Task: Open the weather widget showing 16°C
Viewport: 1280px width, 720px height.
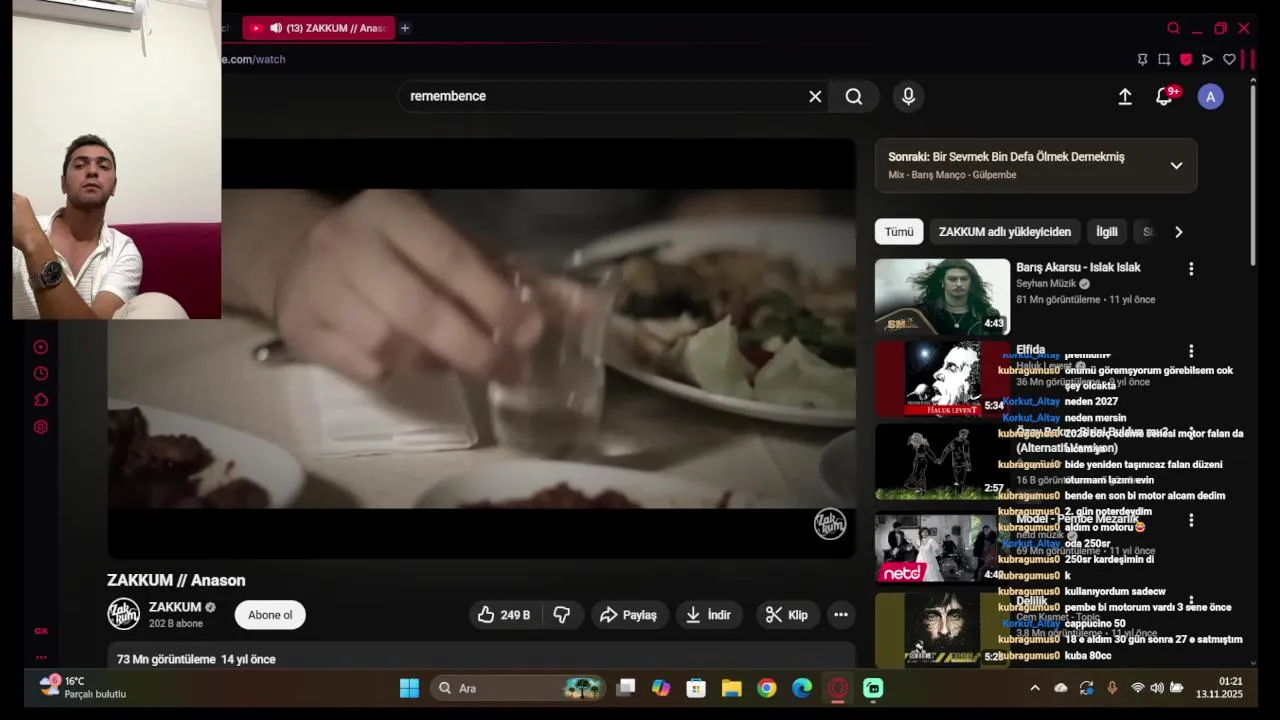Action: [83, 688]
